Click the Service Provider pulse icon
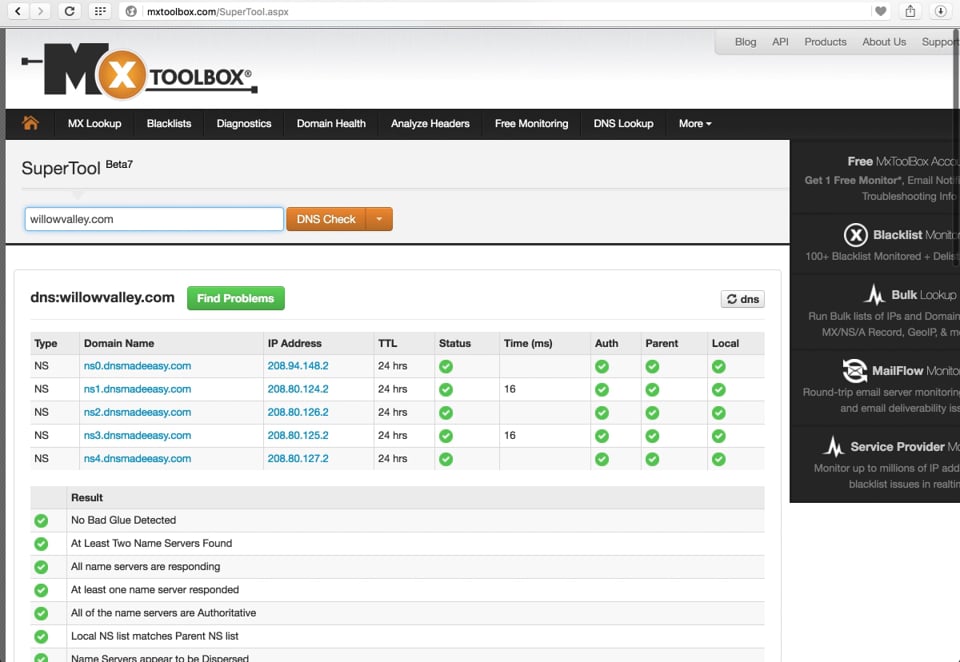The width and height of the screenshot is (960, 662). (833, 446)
